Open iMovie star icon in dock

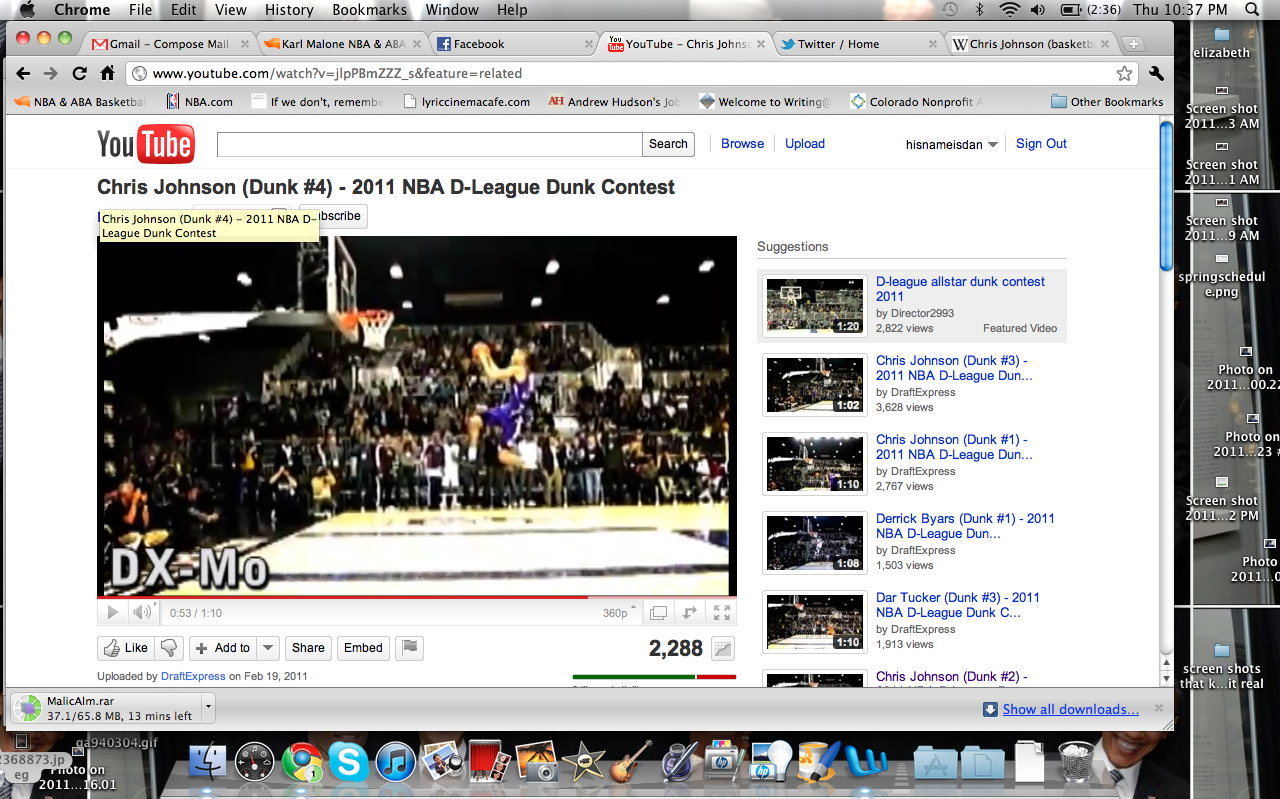(x=583, y=763)
